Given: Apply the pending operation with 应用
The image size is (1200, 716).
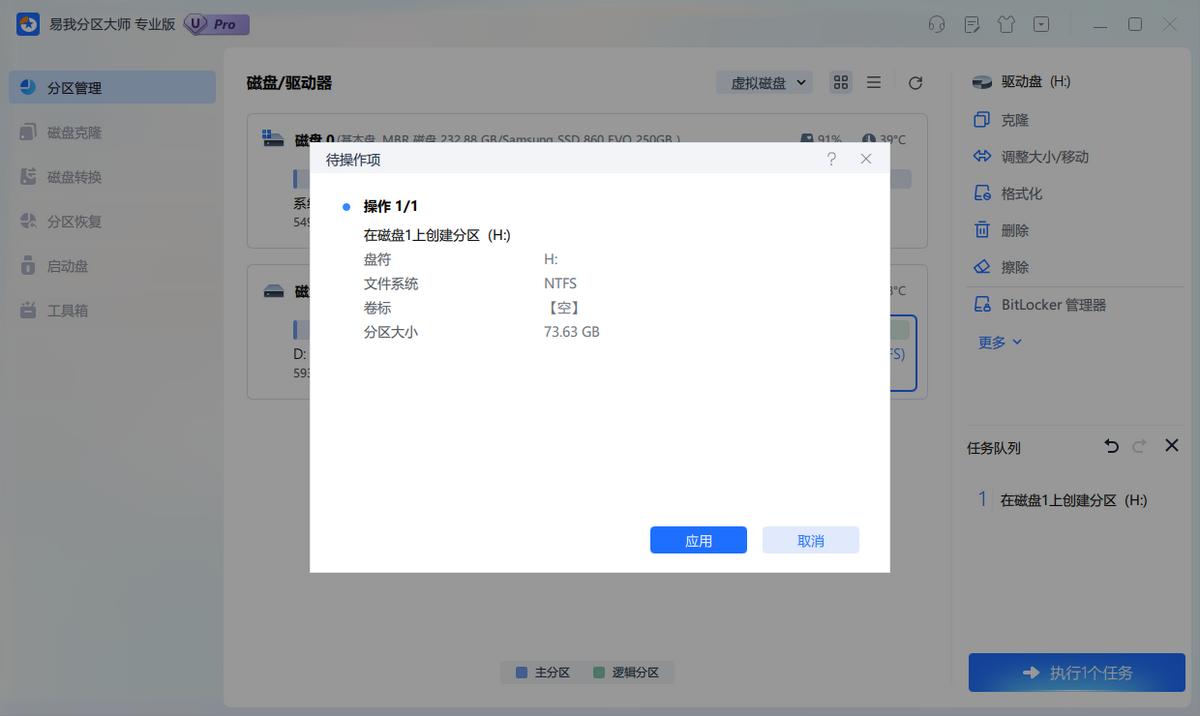Looking at the screenshot, I should 698,539.
